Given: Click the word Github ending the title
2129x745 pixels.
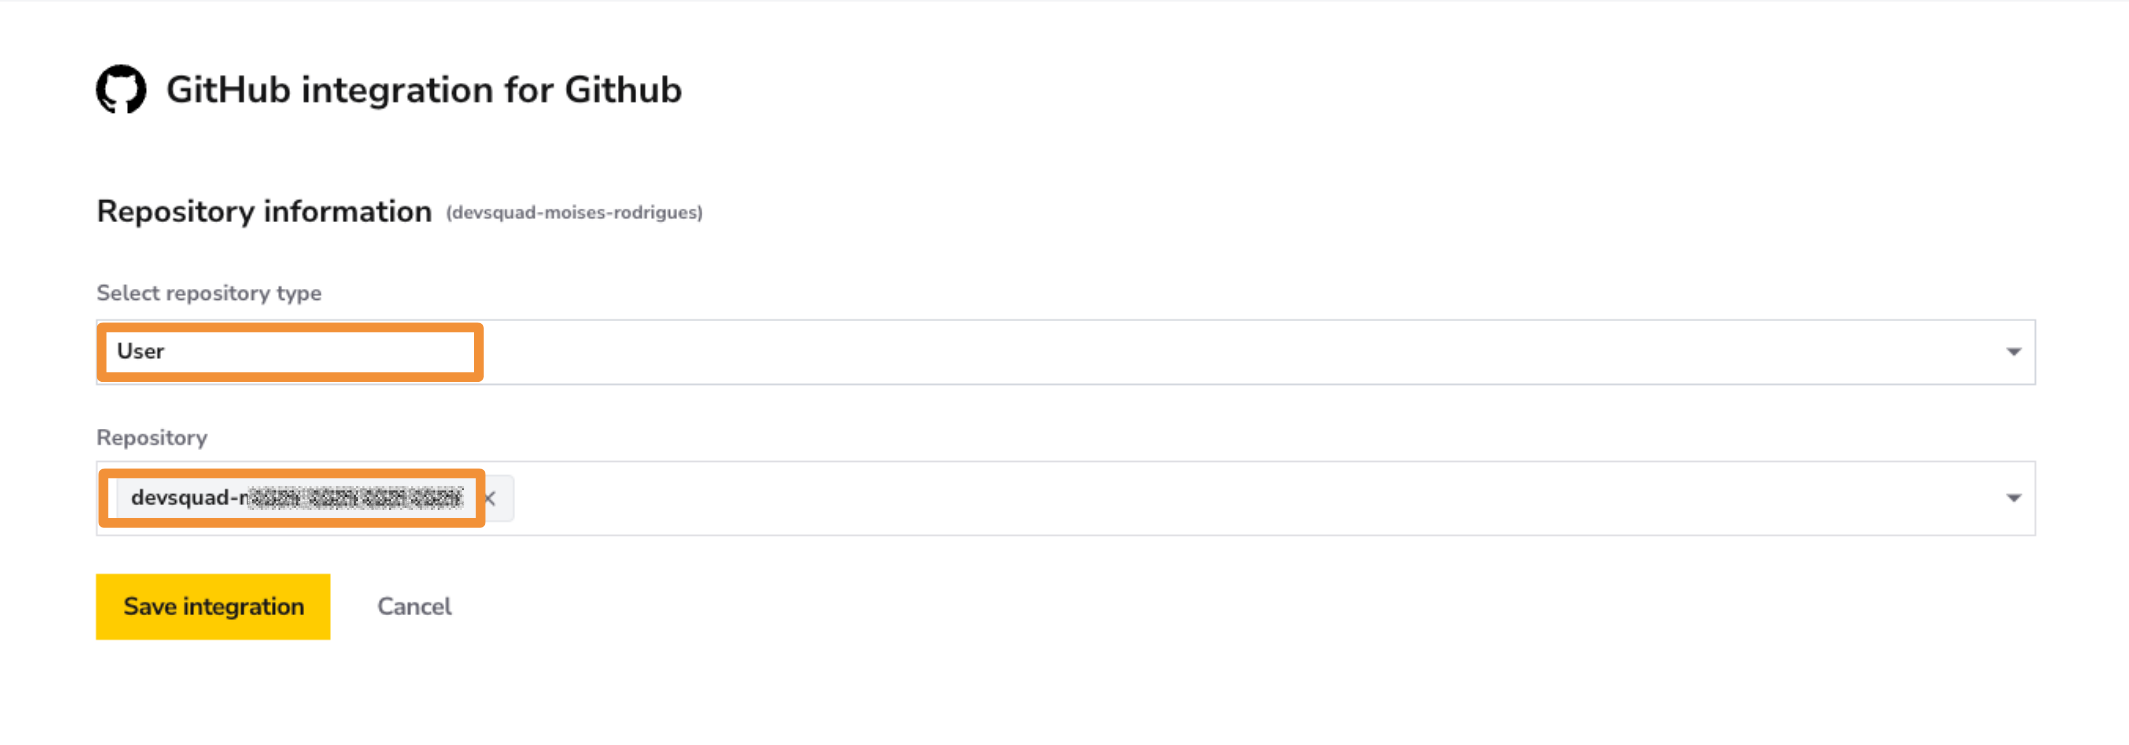Looking at the screenshot, I should pyautogui.click(x=623, y=90).
